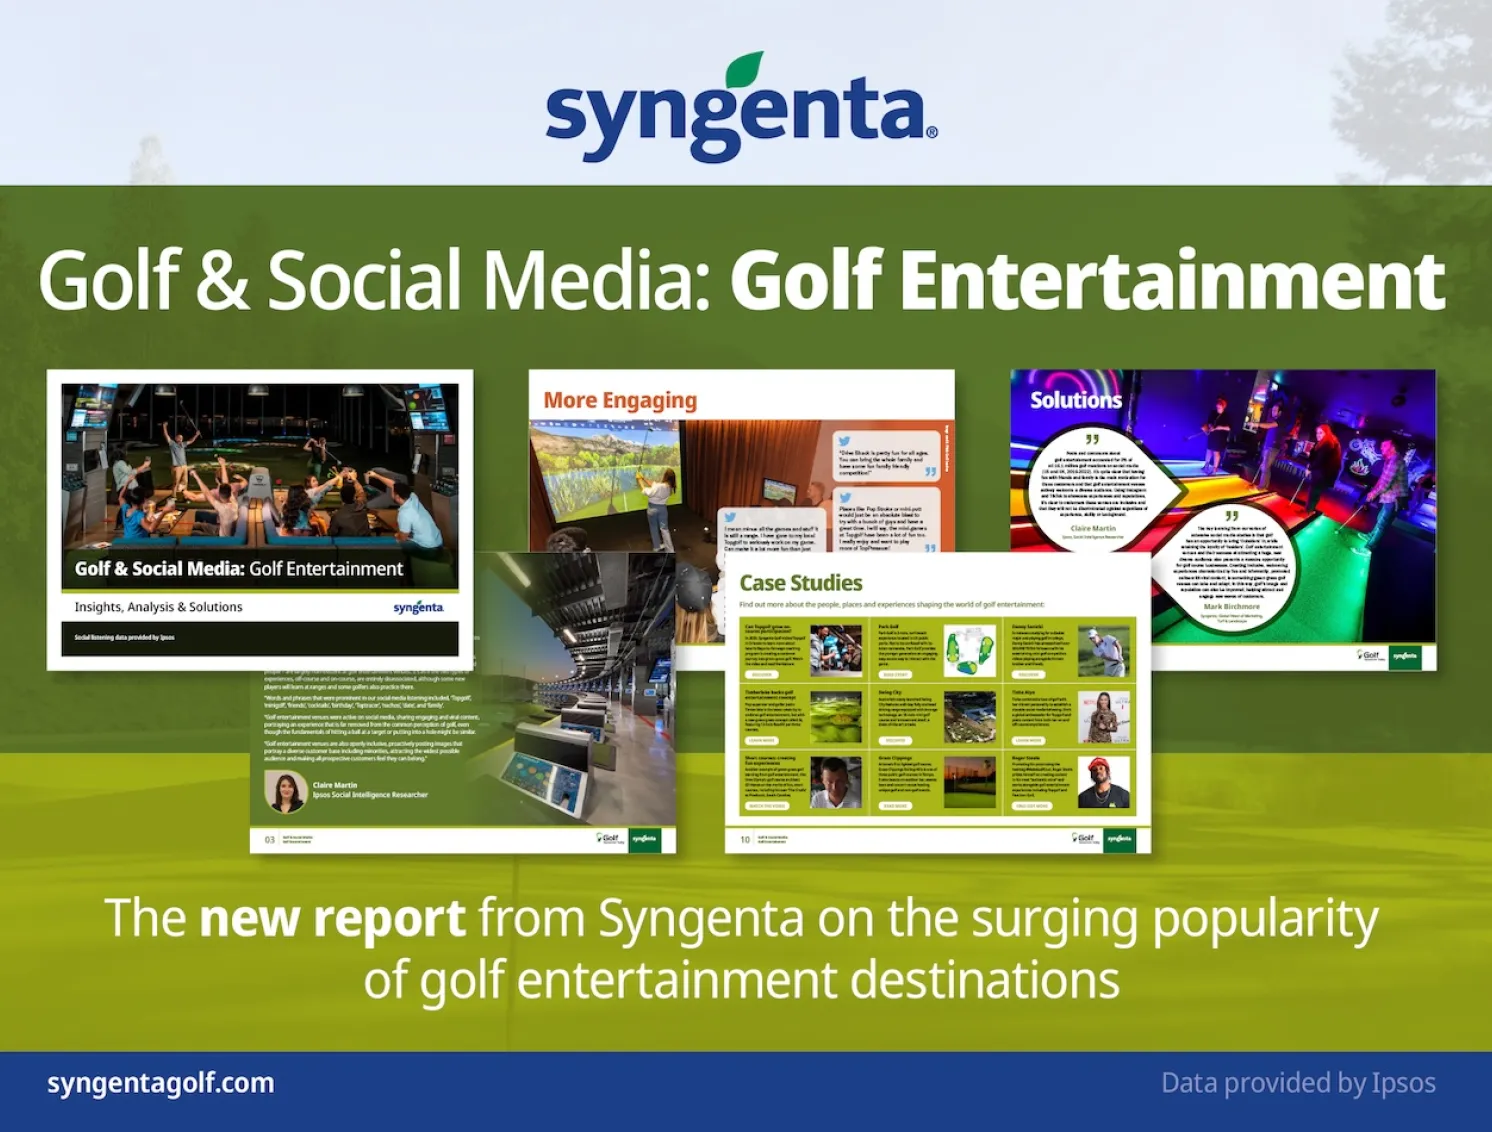Click the golf course map image in Park Golf

pyautogui.click(x=969, y=651)
